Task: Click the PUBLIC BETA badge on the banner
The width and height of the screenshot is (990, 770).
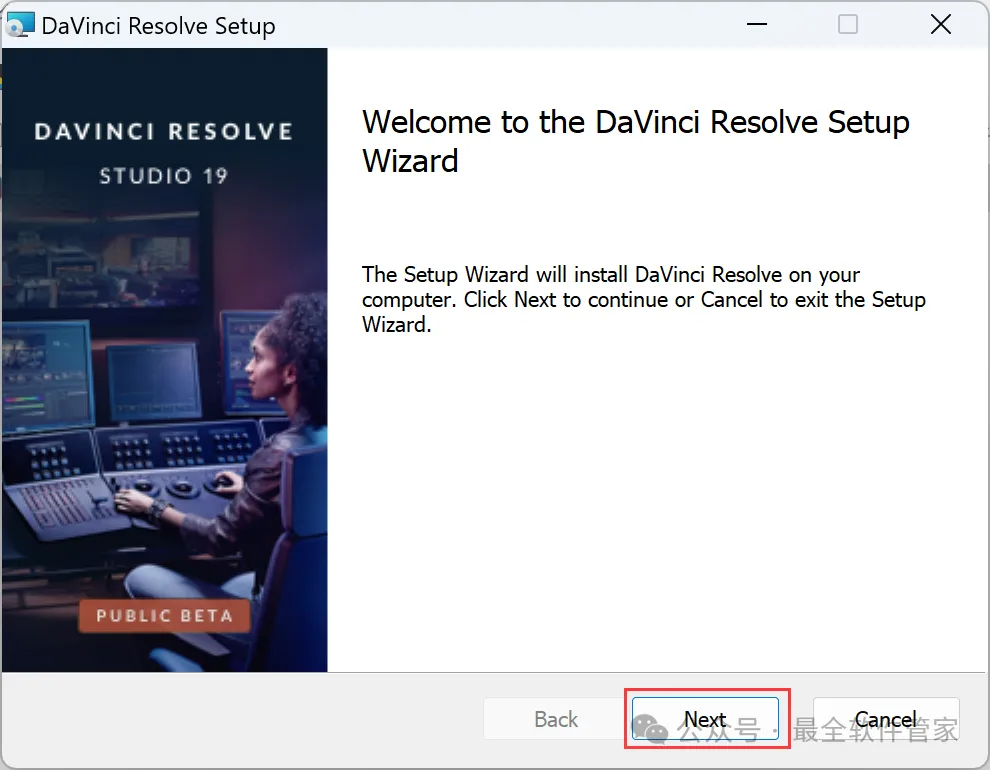Action: [164, 615]
